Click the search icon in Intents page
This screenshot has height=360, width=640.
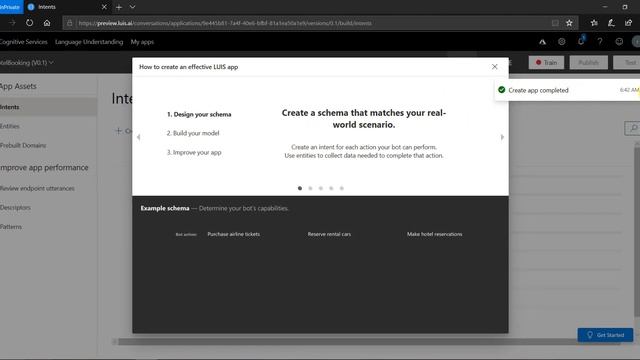633,128
